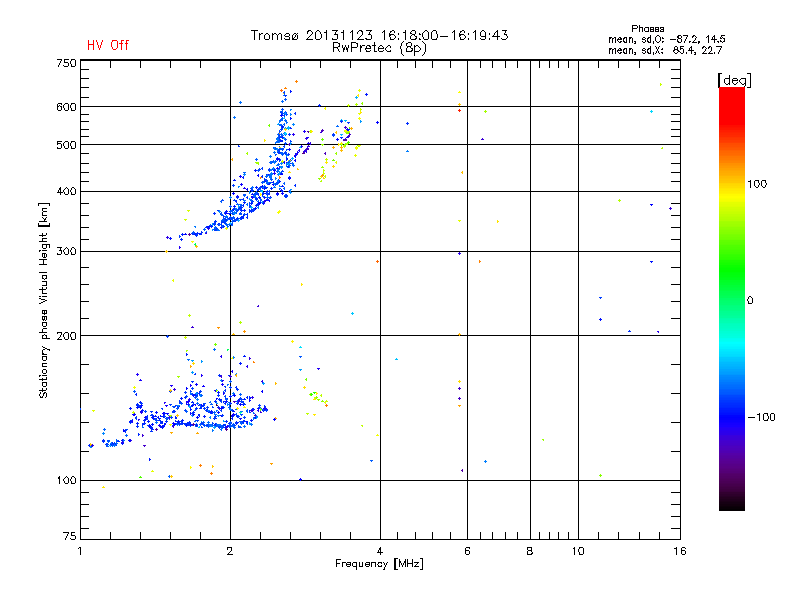Click the x-axis tick label '6'

click(467, 551)
